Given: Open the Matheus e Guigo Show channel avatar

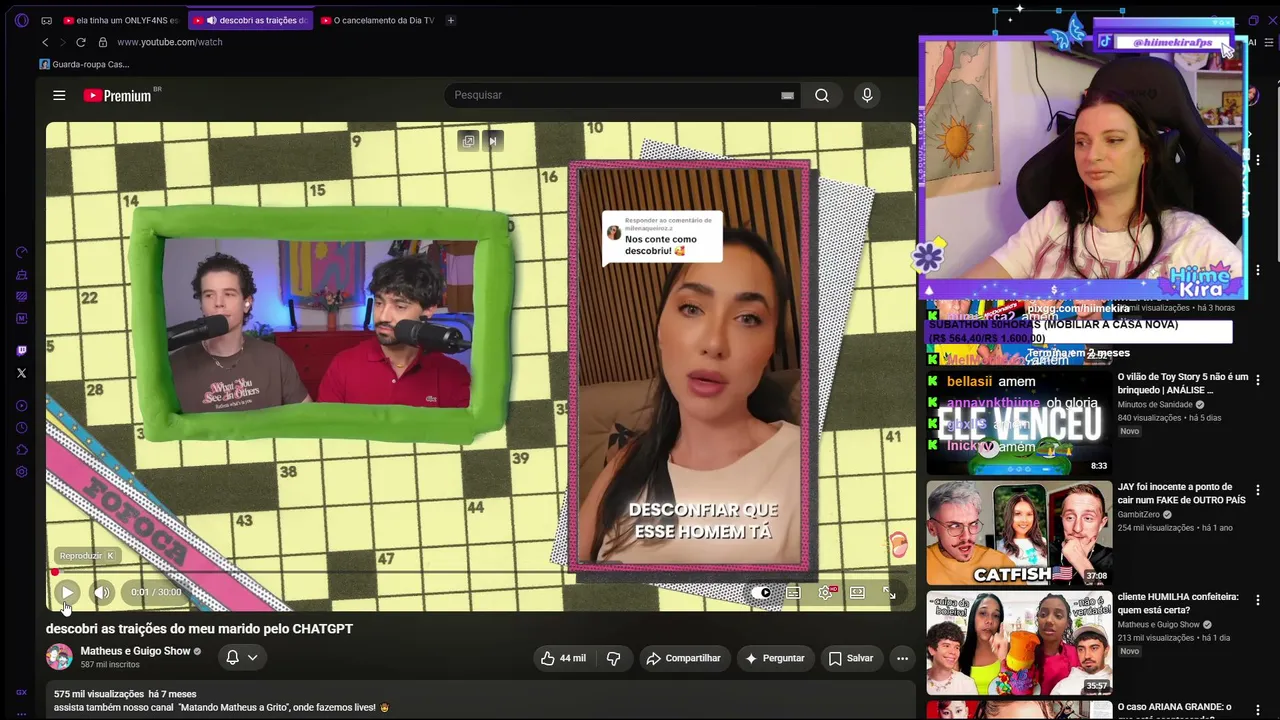Looking at the screenshot, I should [59, 657].
